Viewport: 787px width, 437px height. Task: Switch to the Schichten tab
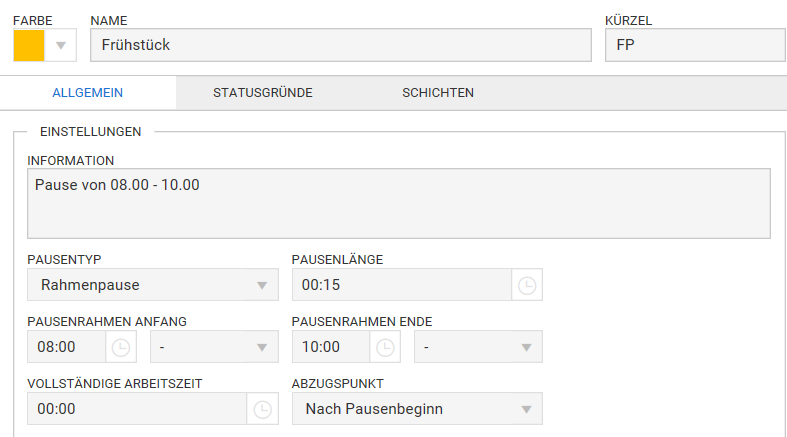[438, 93]
